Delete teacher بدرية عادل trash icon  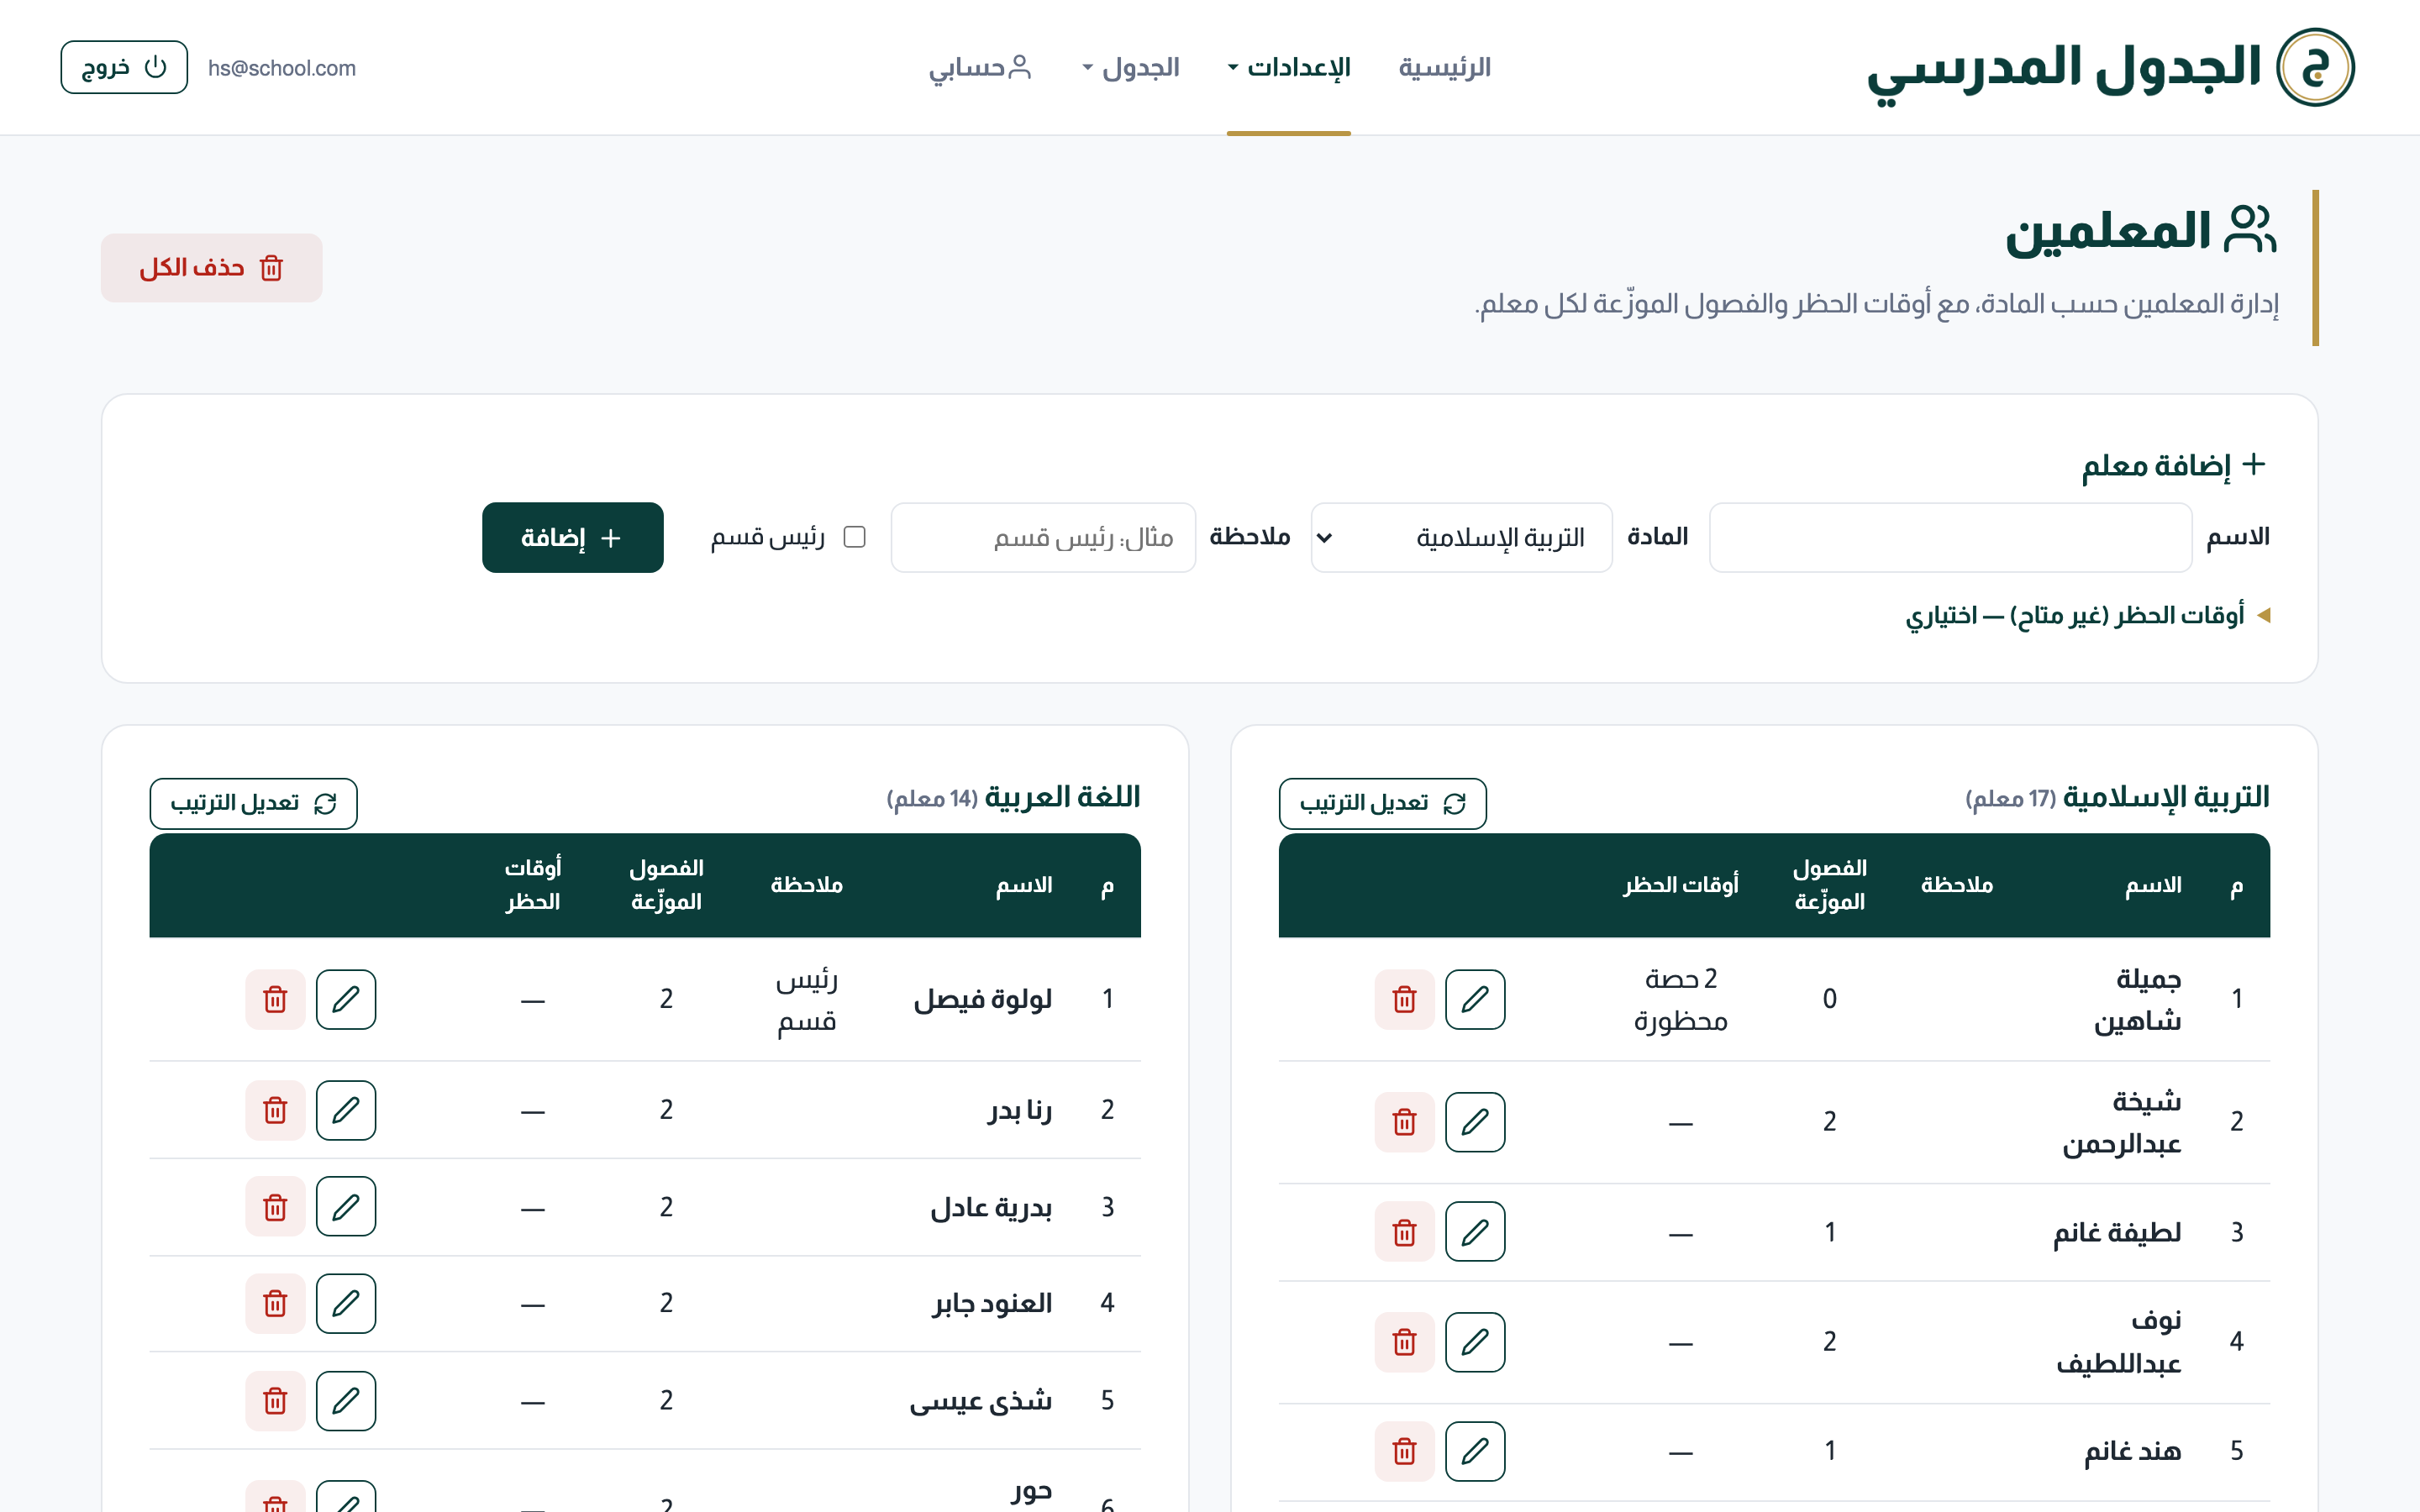click(275, 1207)
